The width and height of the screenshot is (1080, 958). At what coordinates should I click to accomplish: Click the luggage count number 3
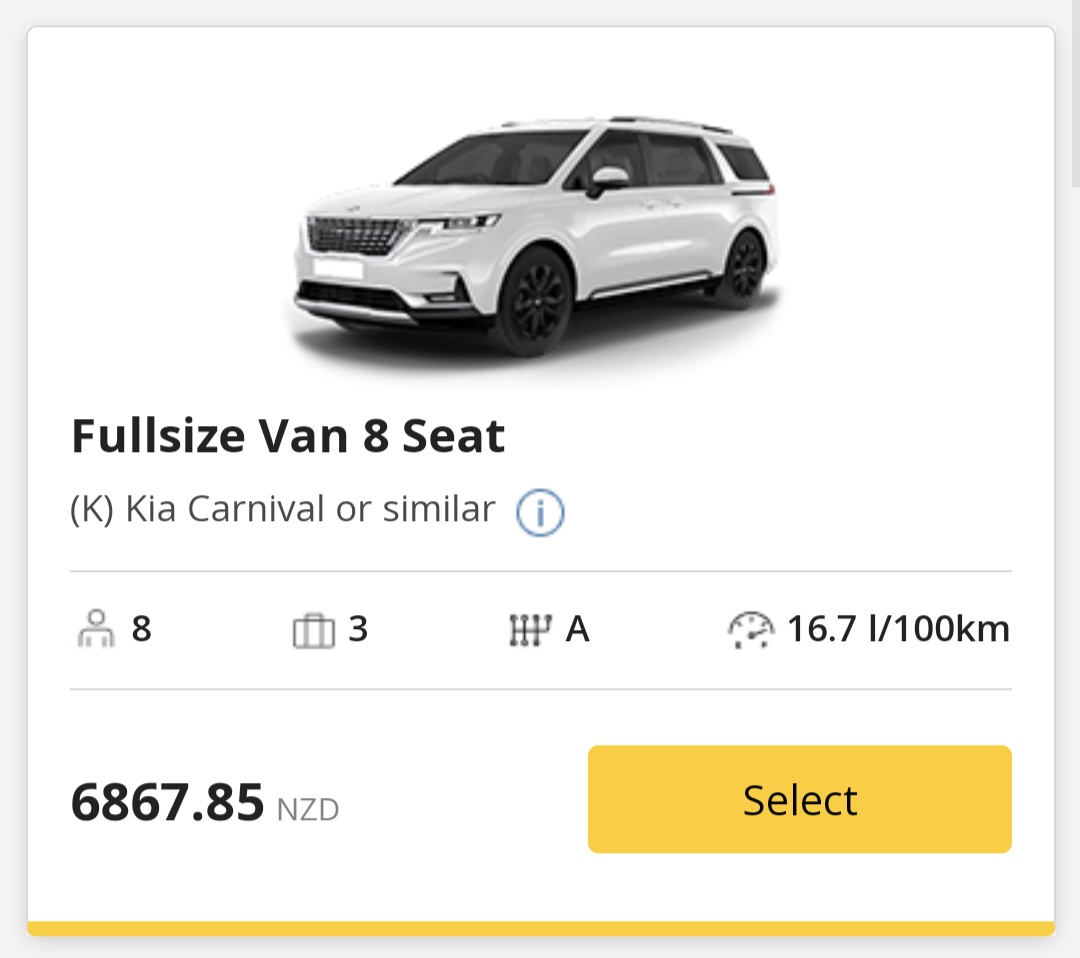tap(358, 630)
